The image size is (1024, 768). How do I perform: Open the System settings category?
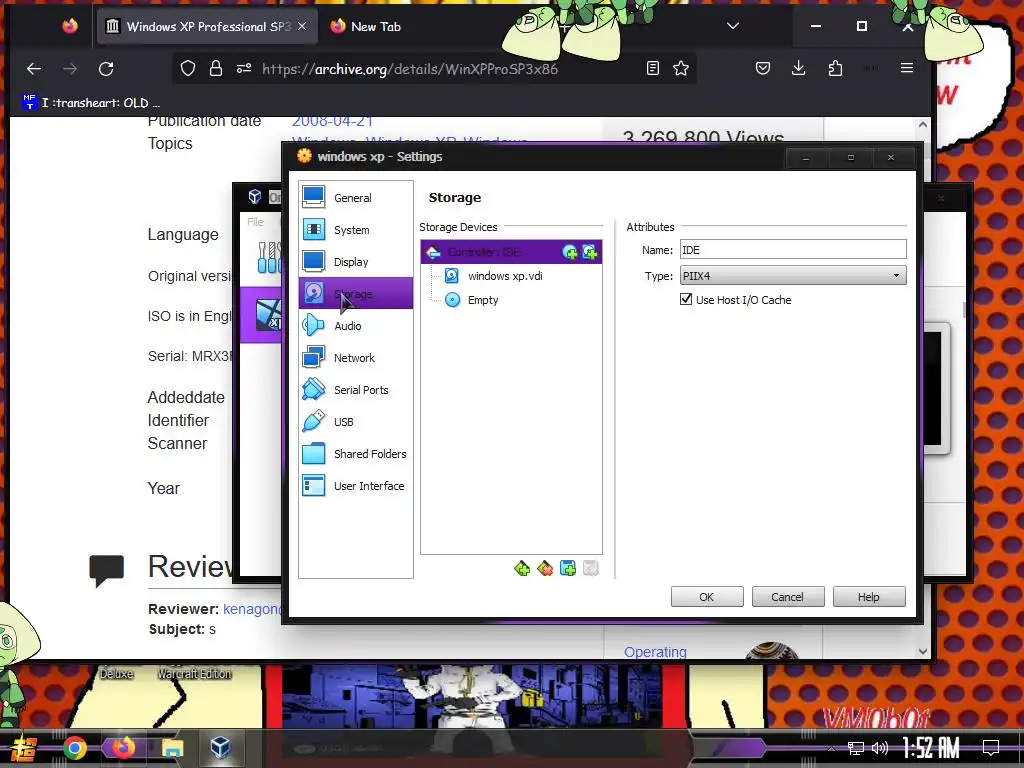click(x=355, y=229)
